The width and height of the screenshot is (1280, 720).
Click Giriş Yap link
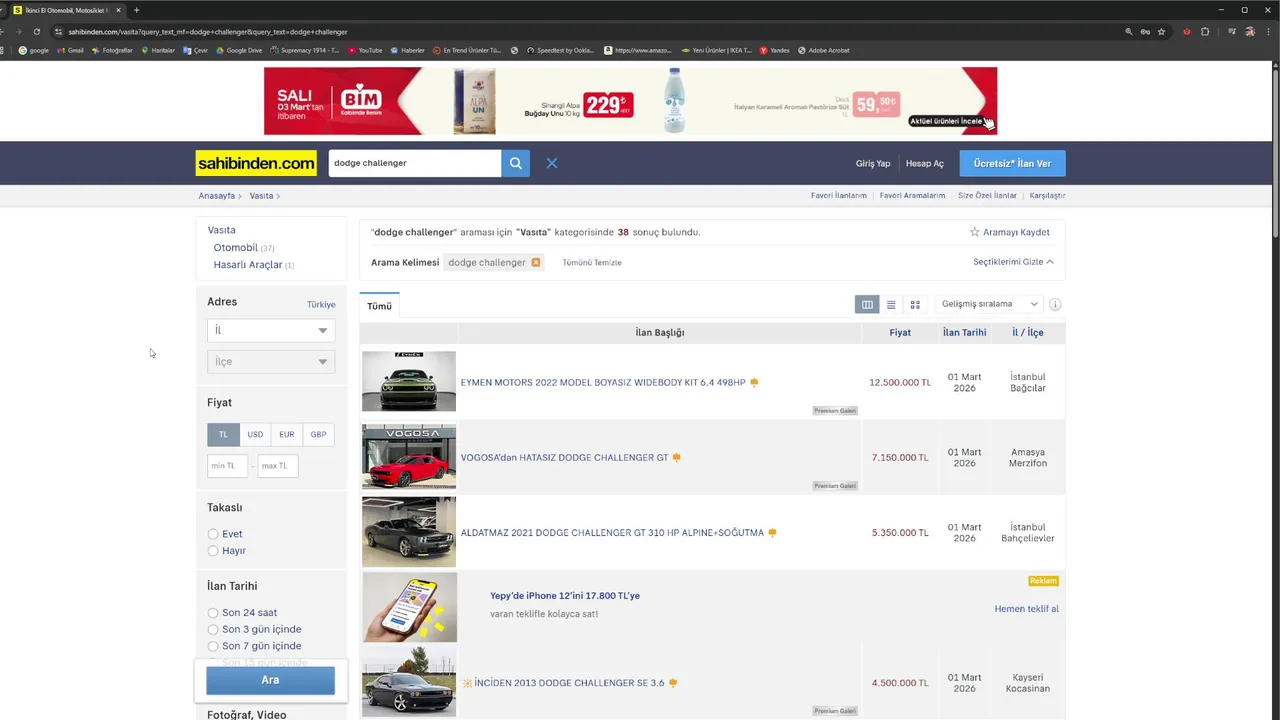pos(872,163)
